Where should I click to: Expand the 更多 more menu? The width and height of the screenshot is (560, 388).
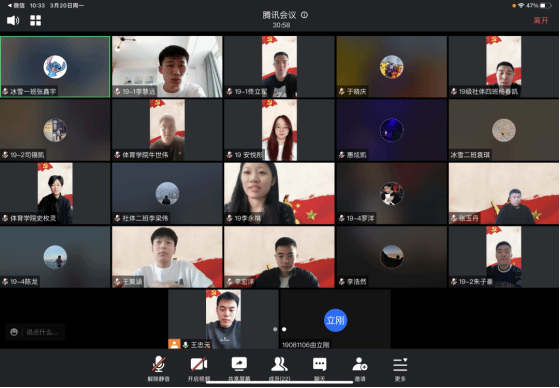(x=400, y=368)
